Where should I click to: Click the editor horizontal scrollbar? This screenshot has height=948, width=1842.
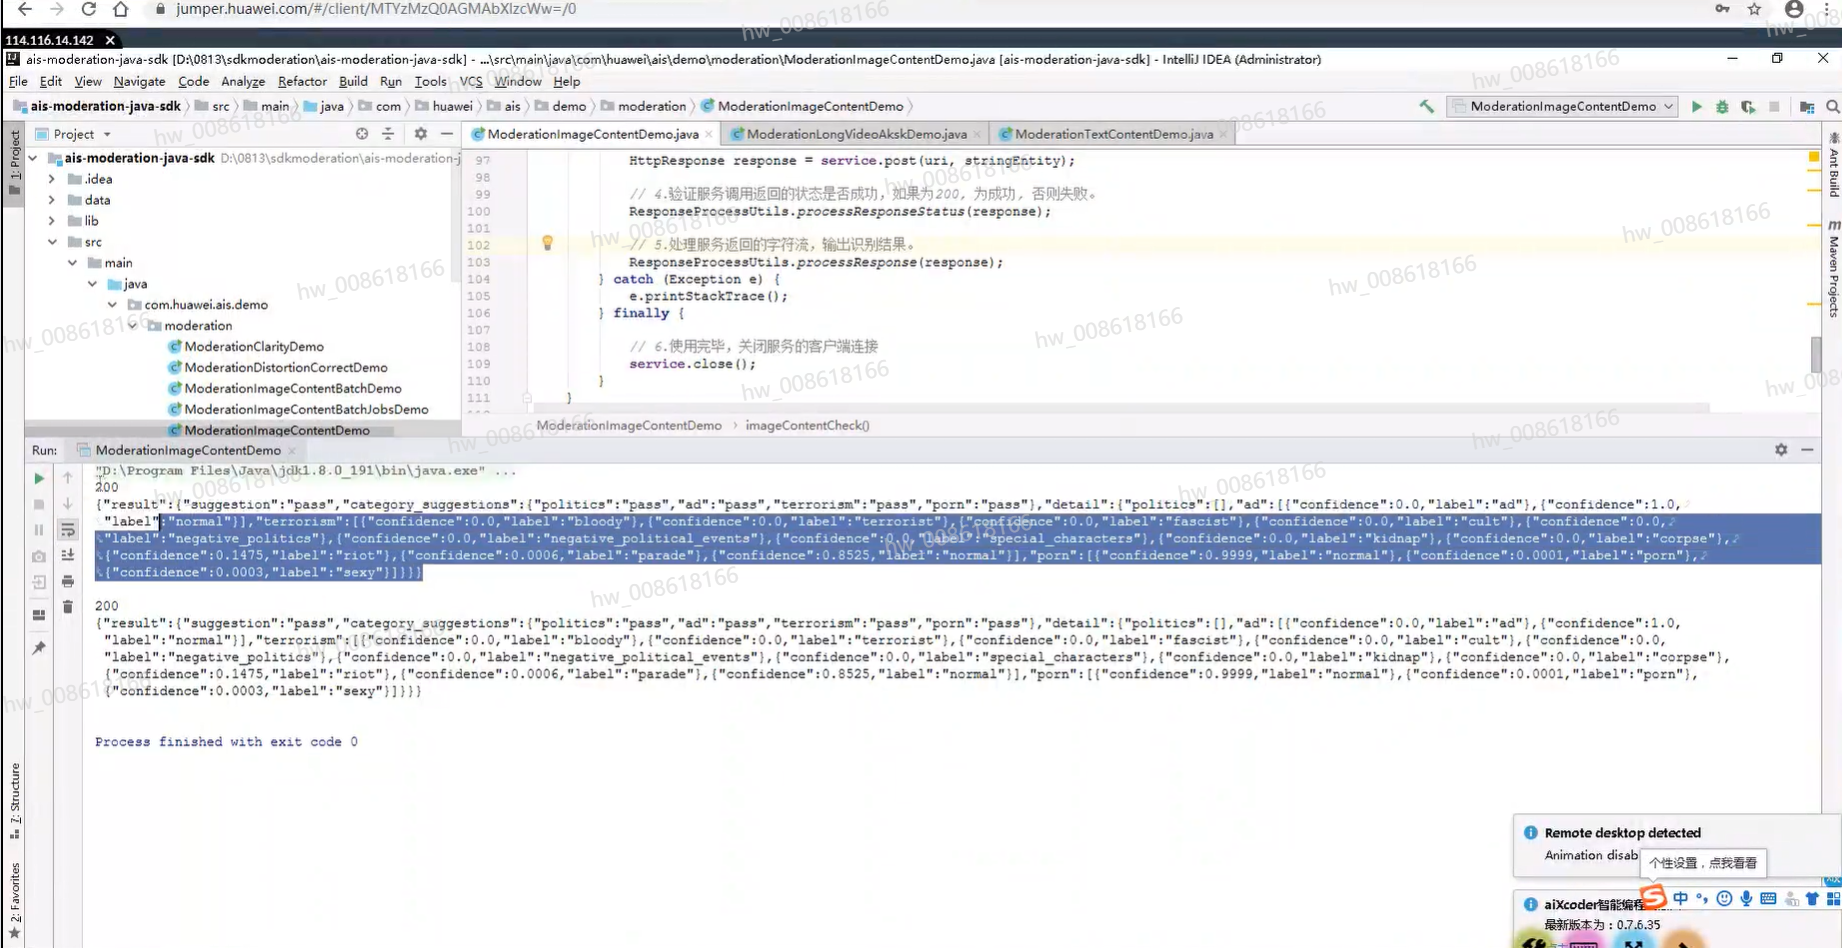point(1122,408)
